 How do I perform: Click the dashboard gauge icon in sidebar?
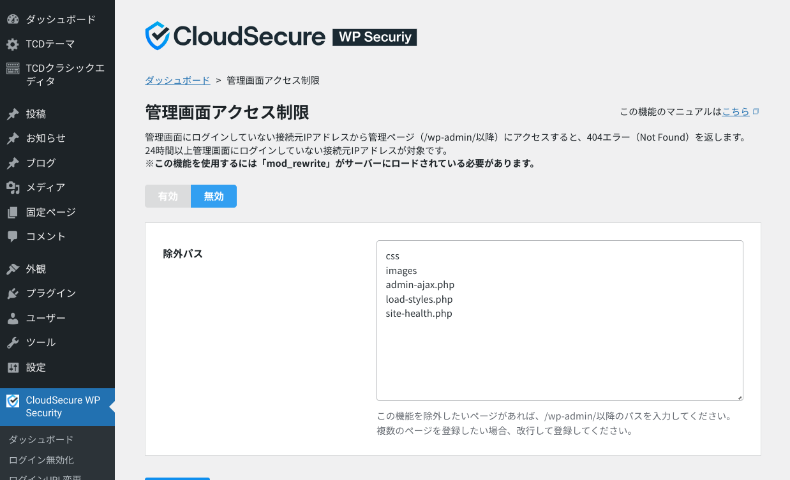point(13,19)
